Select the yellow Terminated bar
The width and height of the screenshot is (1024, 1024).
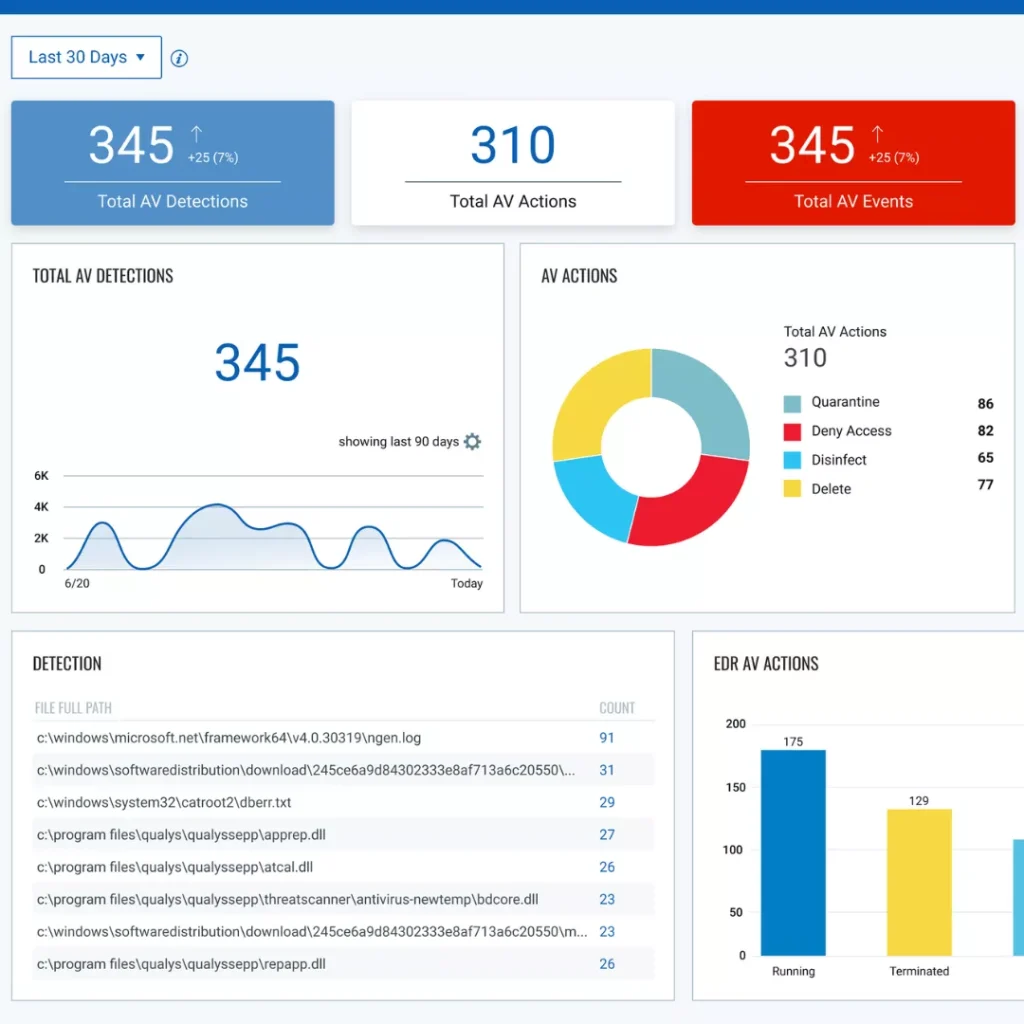918,880
